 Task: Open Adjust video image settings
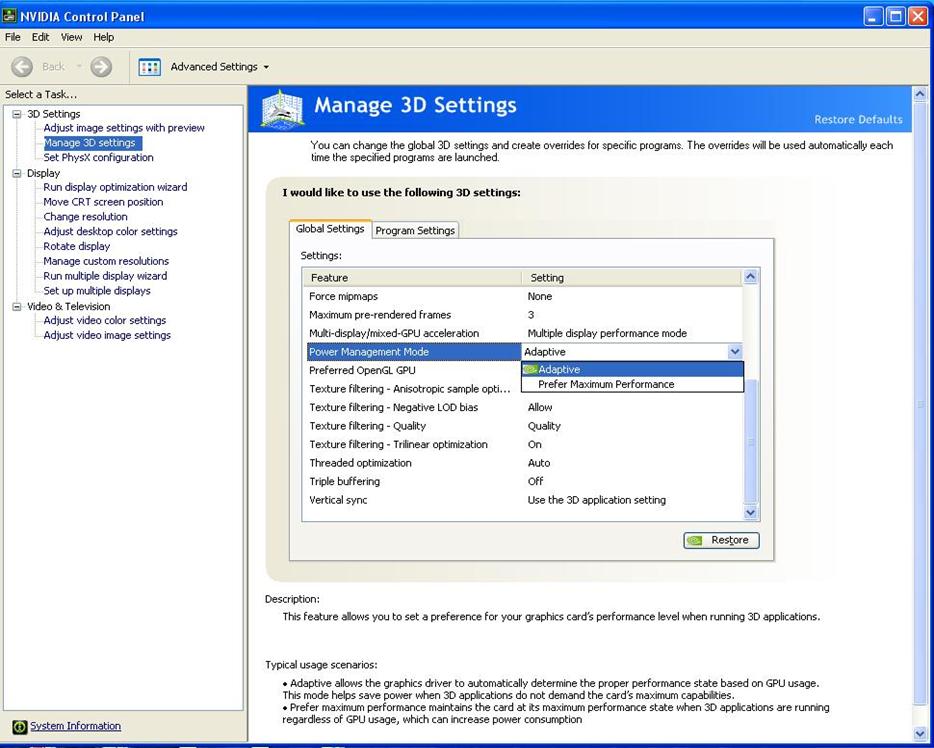pyautogui.click(x=107, y=335)
